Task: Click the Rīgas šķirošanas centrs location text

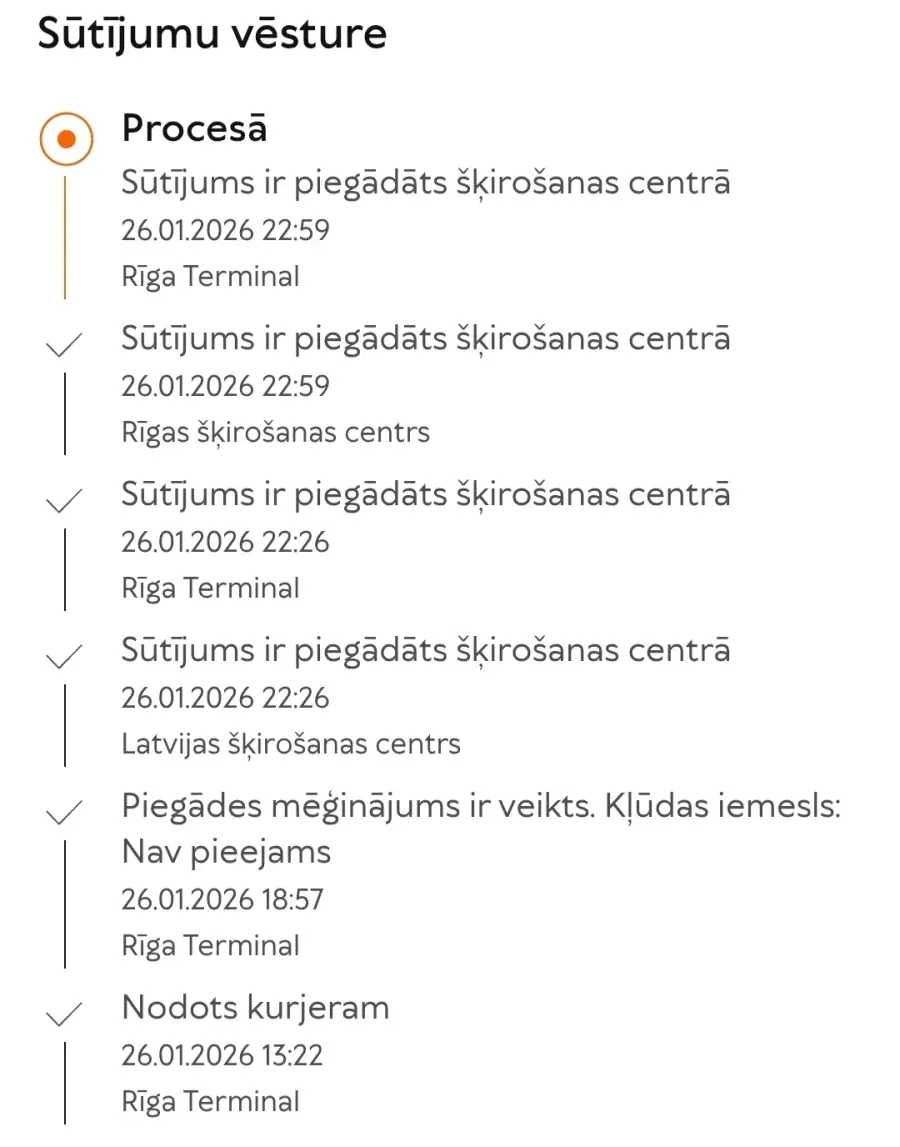Action: tap(275, 433)
